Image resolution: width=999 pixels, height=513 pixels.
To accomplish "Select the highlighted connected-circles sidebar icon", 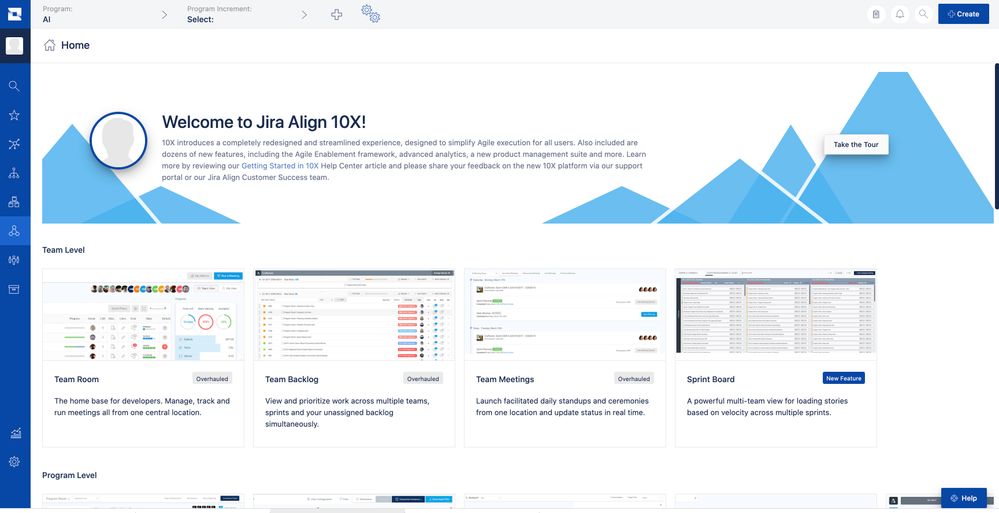I will pos(14,231).
